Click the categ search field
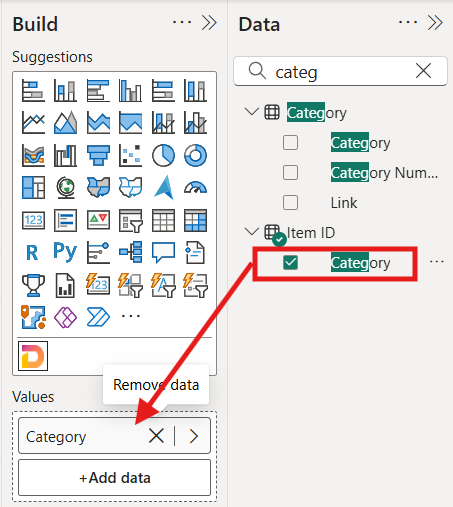 coord(340,71)
